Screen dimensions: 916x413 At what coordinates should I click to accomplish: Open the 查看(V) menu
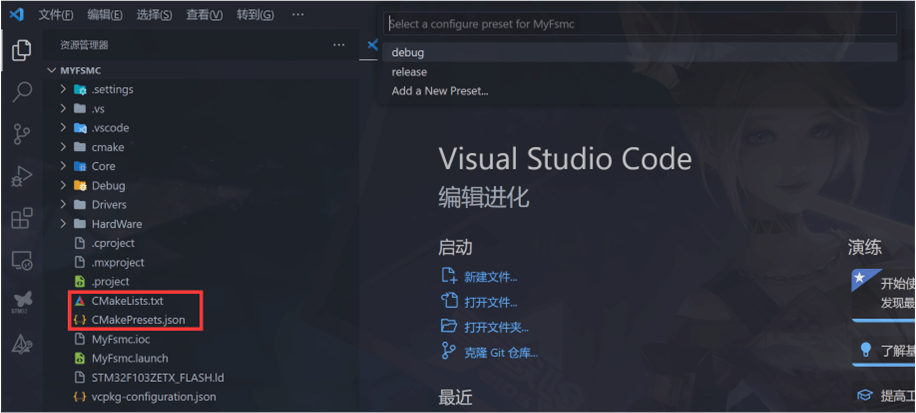204,15
